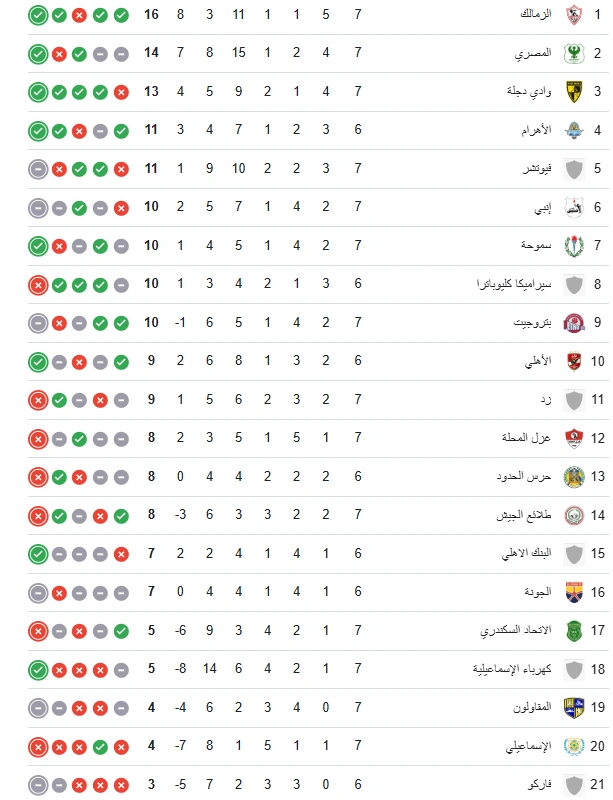Click the Zamalek club logo

click(x=574, y=15)
